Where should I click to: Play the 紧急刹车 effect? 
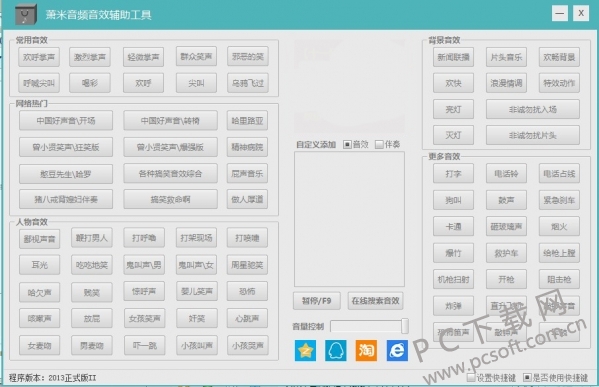pos(559,200)
